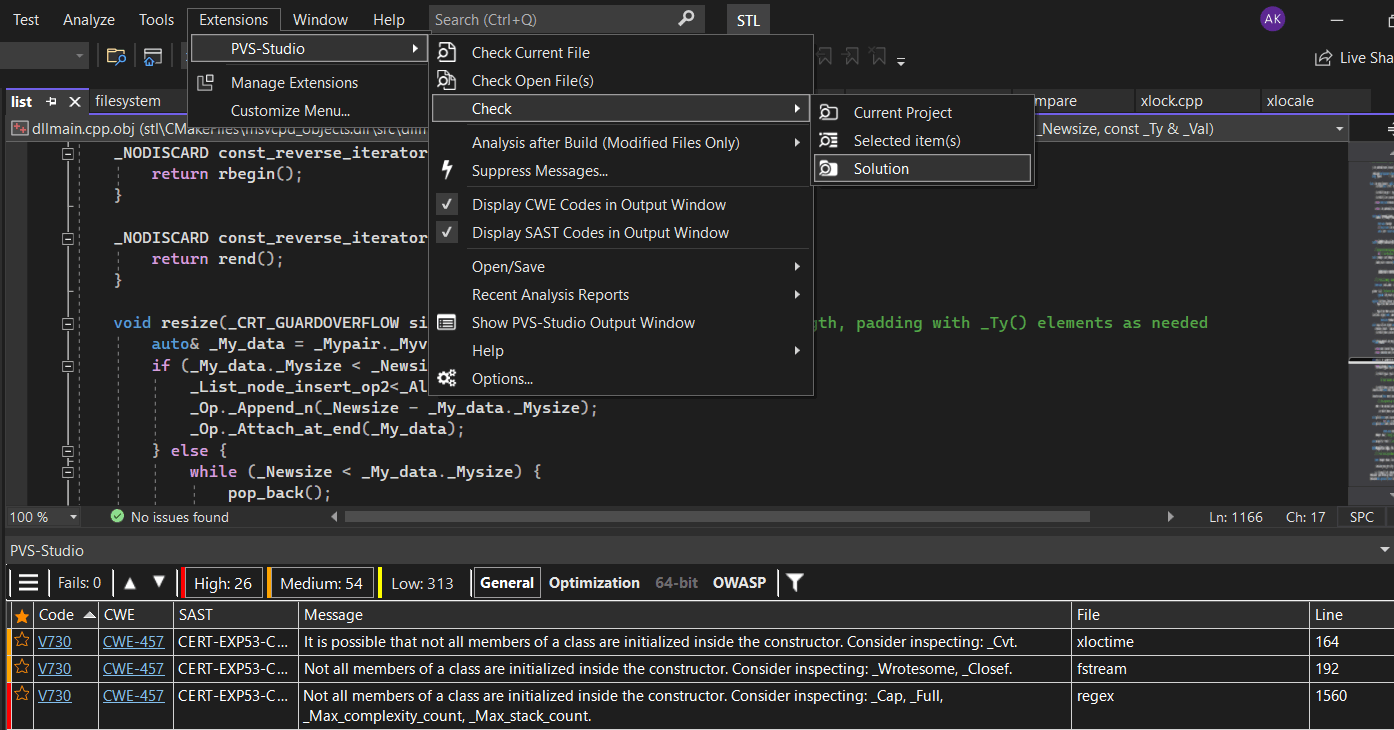Click the Suppress Messages lightning icon
This screenshot has width=1394, height=730.
447,171
